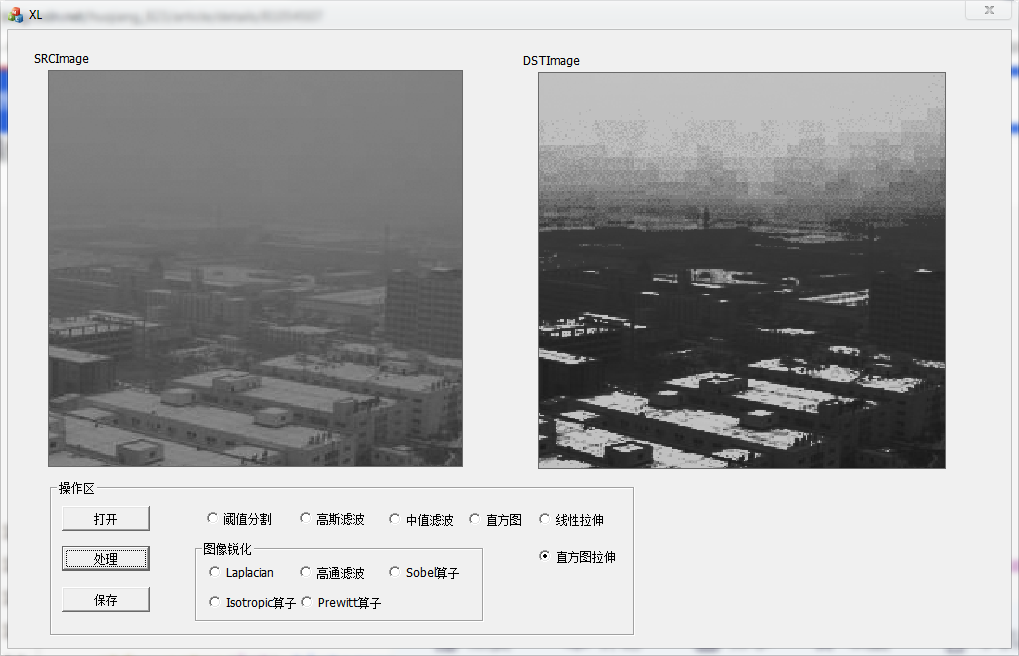Click the 保存 (Save) button
This screenshot has width=1019, height=656.
point(106,599)
